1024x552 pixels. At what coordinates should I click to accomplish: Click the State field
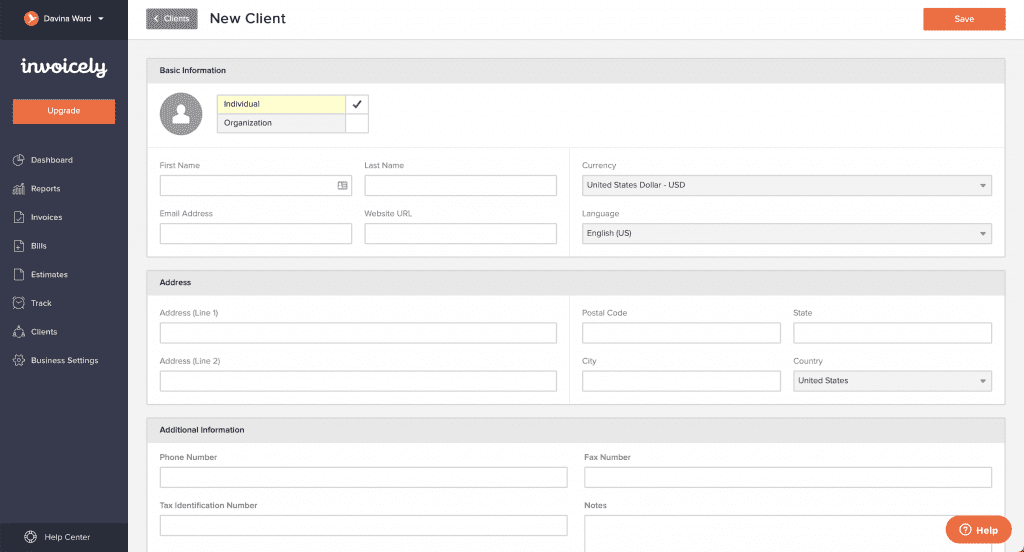click(x=892, y=333)
